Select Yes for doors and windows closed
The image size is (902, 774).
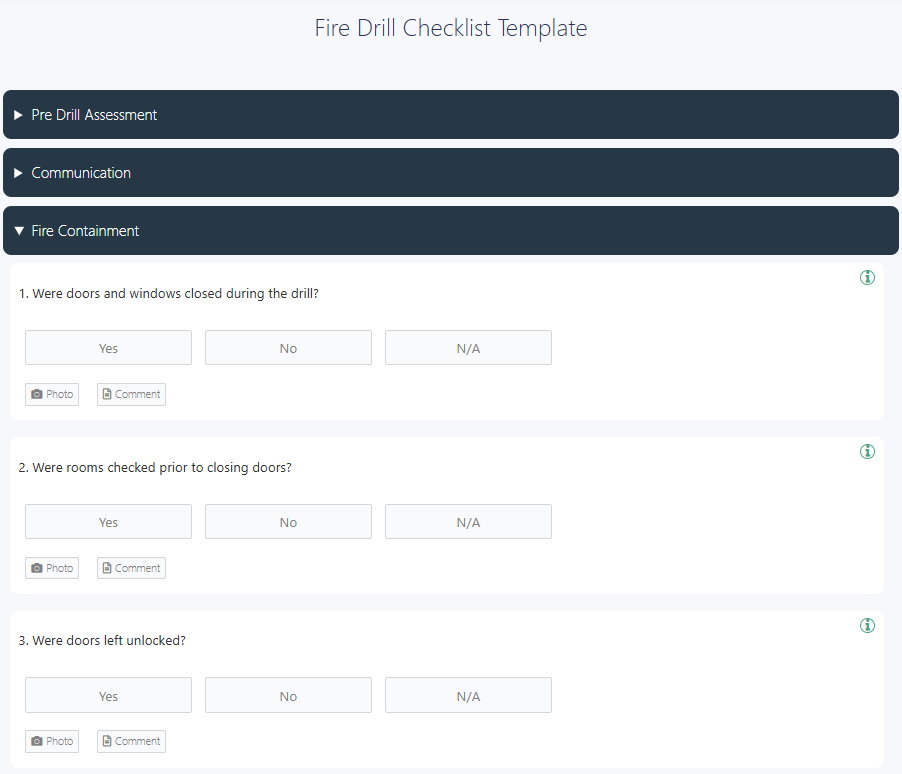[x=108, y=348]
